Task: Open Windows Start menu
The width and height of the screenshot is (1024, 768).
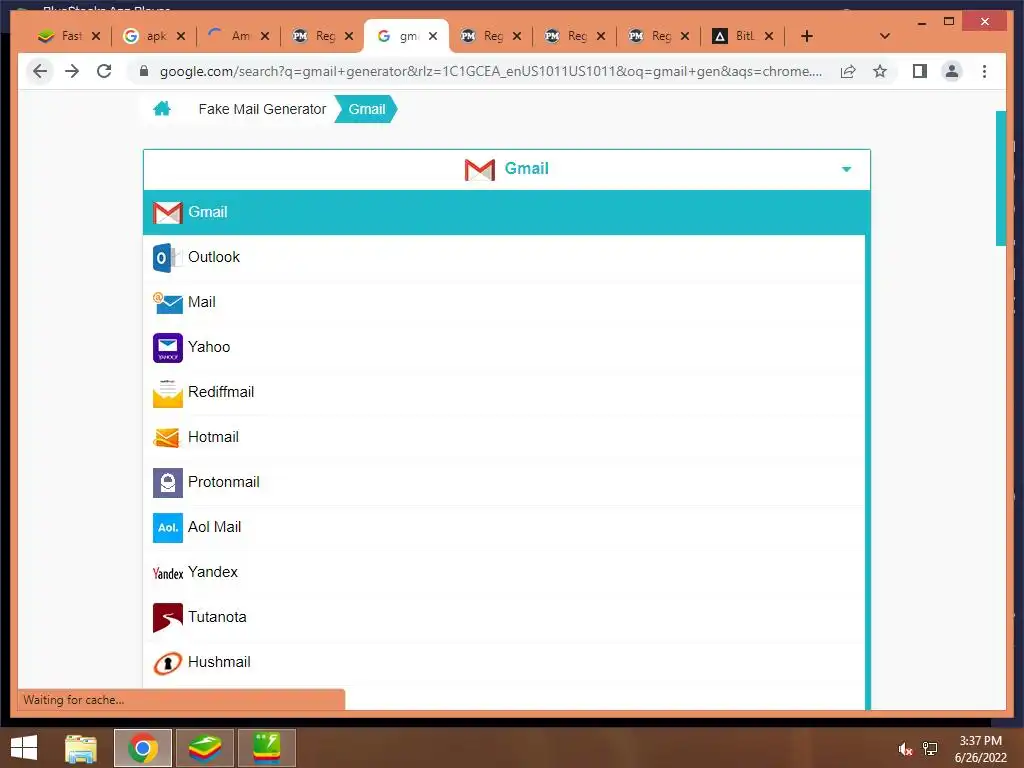Action: point(24,747)
